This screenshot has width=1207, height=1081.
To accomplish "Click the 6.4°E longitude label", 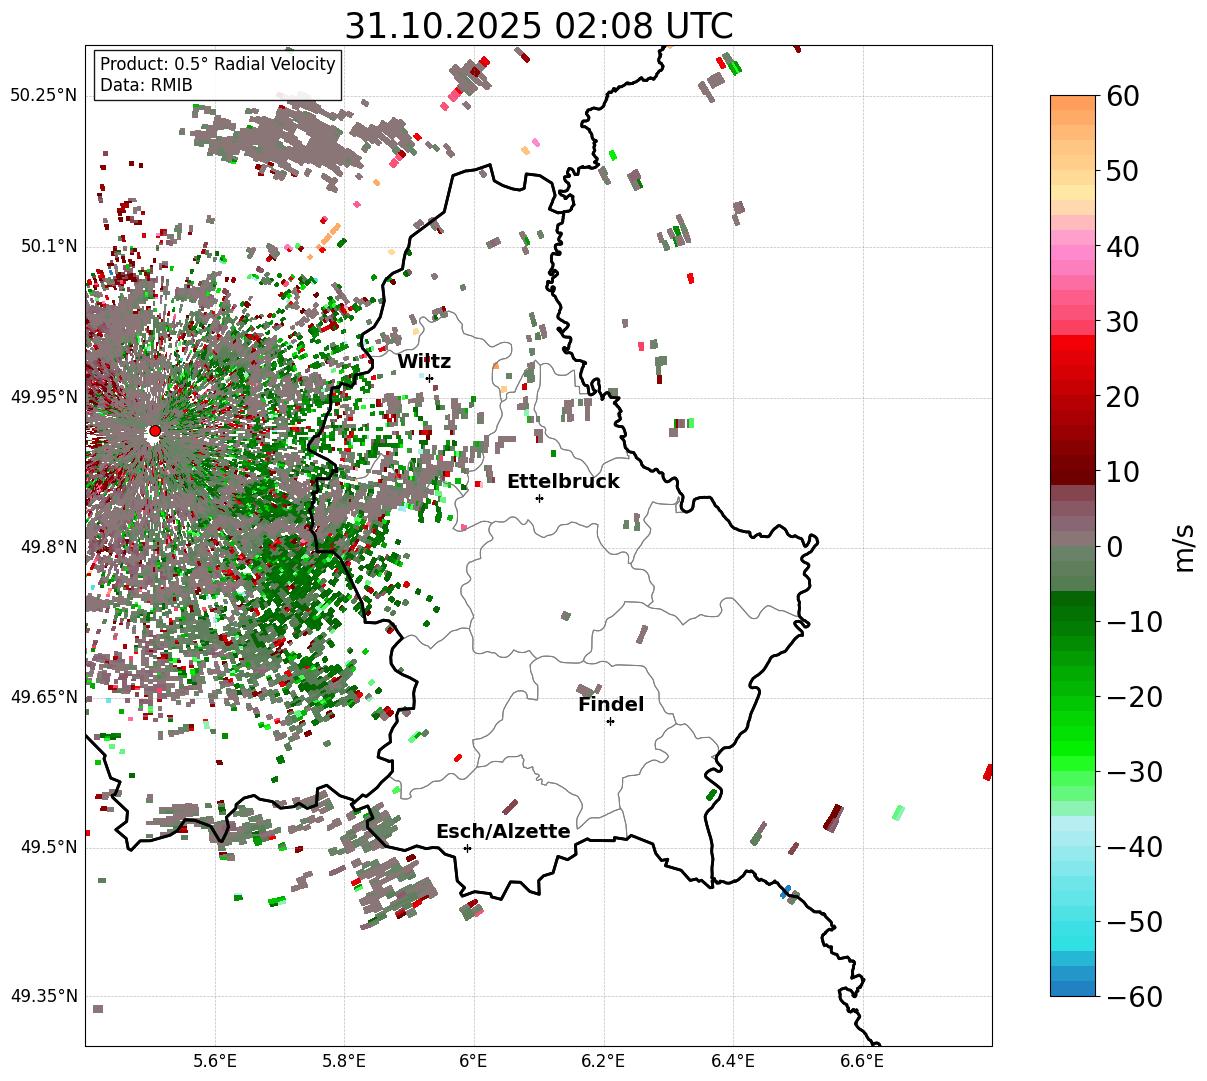I will [x=733, y=1061].
